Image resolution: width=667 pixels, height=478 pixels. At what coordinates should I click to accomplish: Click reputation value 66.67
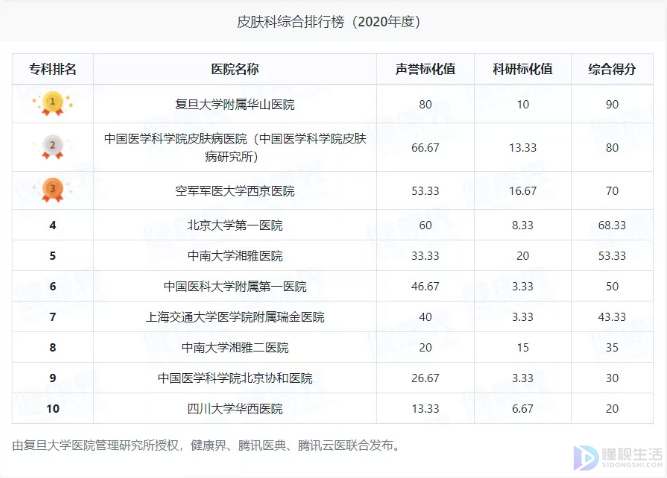coord(425,148)
